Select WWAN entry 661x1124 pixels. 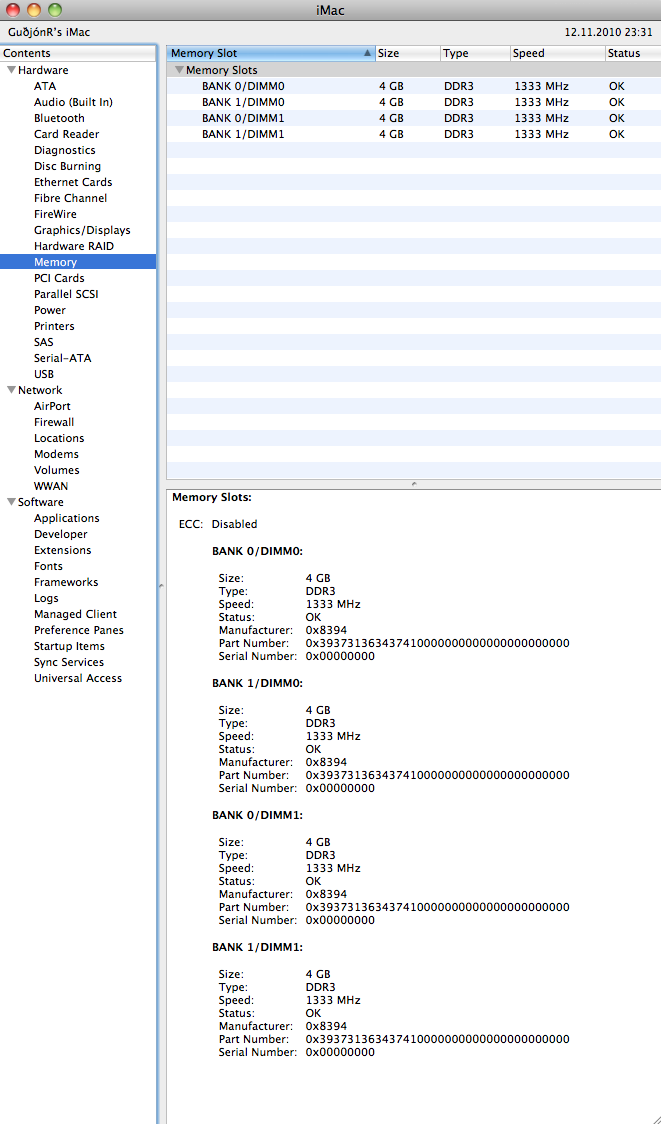coord(51,486)
